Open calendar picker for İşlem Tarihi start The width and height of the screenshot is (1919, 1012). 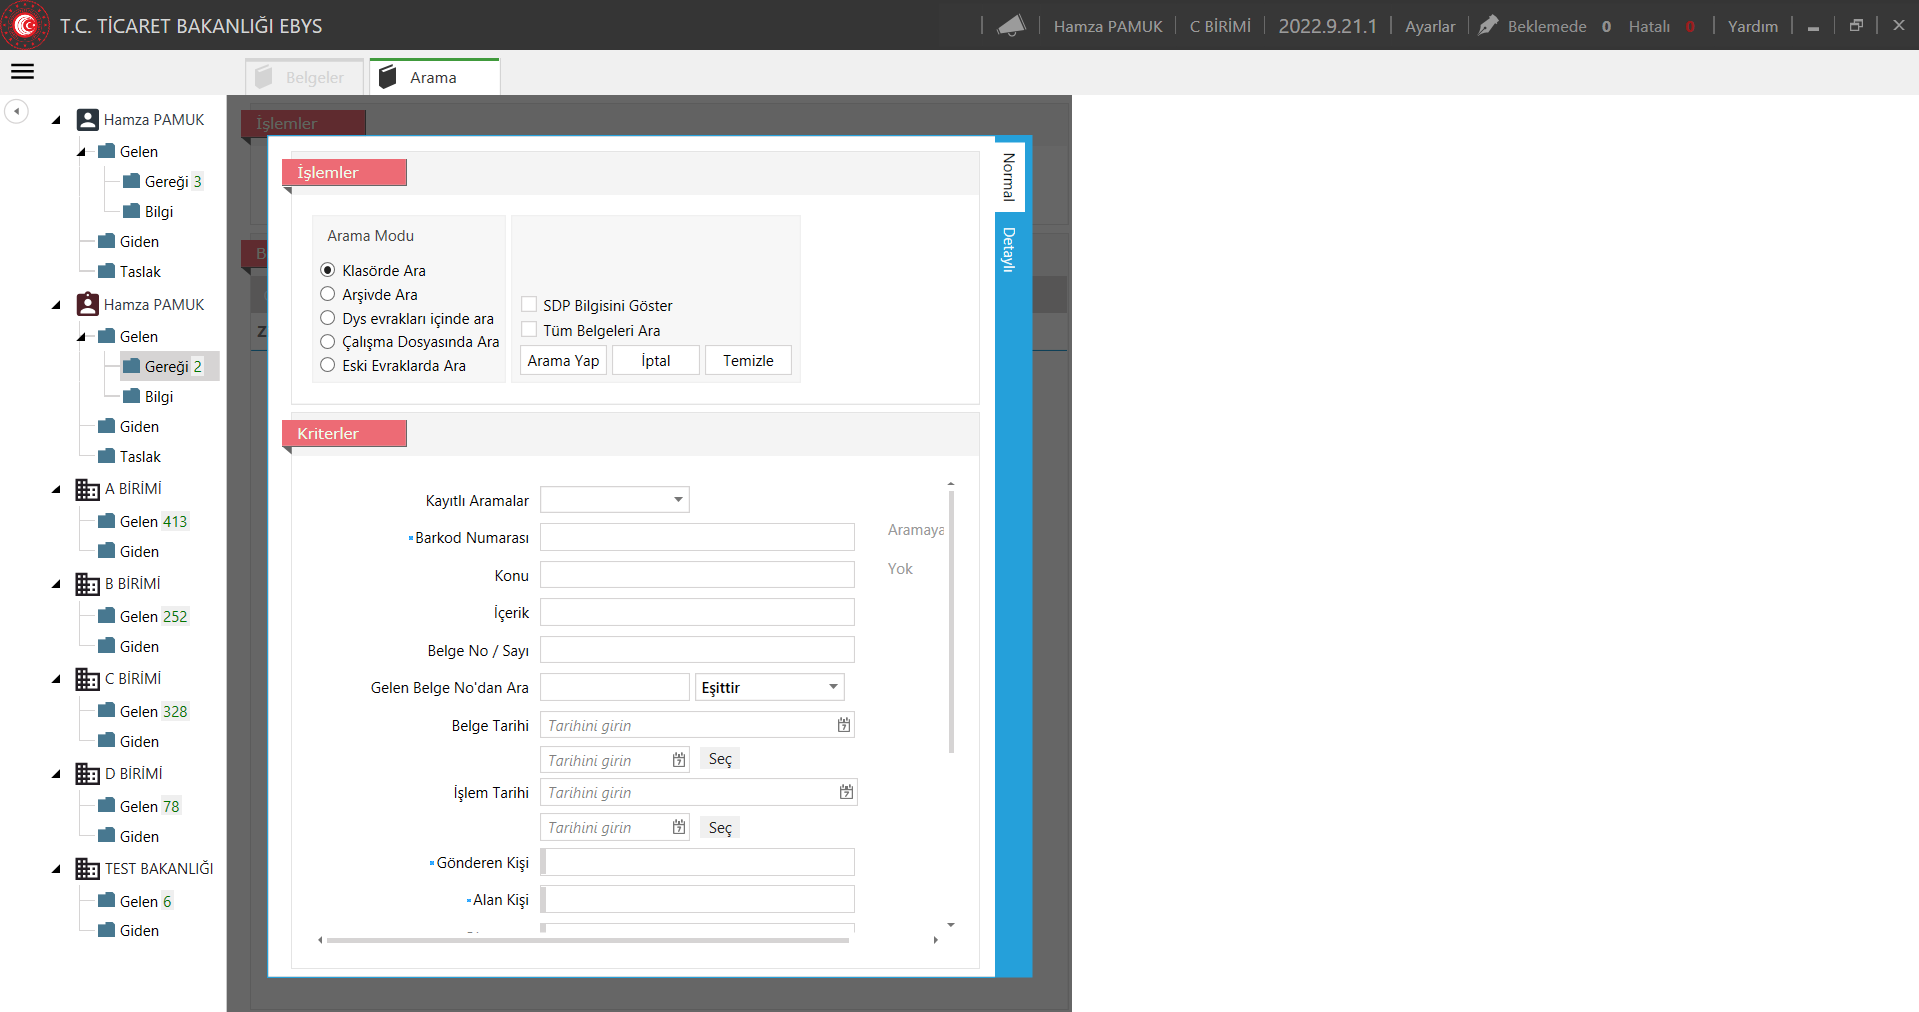pyautogui.click(x=846, y=792)
